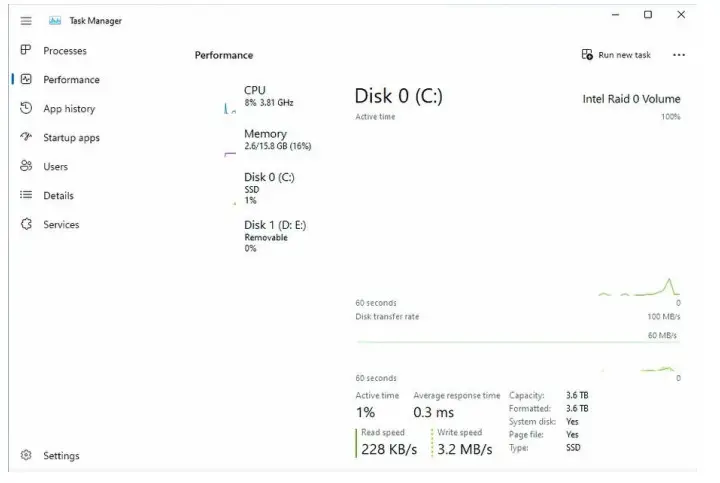The height and width of the screenshot is (483, 720).
Task: Open Settings gear icon
Action: [x=26, y=456]
